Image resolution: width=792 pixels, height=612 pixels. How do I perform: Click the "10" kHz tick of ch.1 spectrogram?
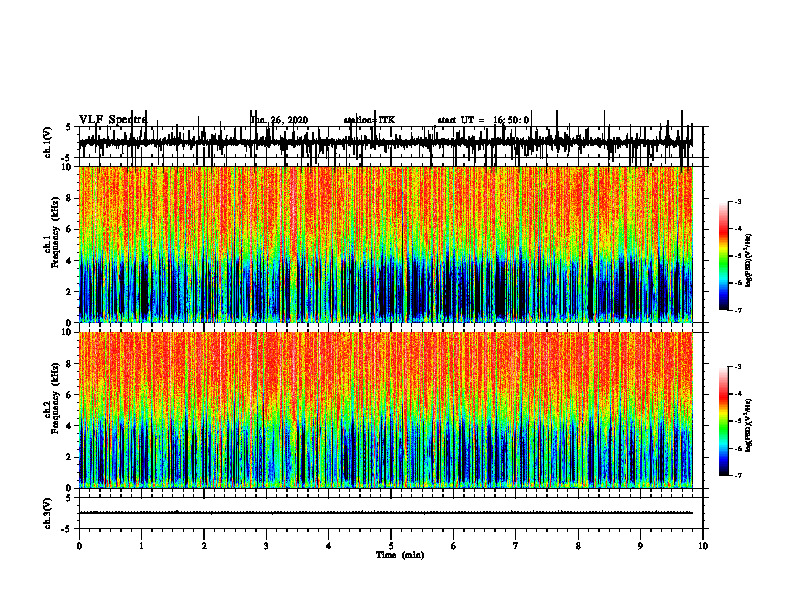coord(67,167)
